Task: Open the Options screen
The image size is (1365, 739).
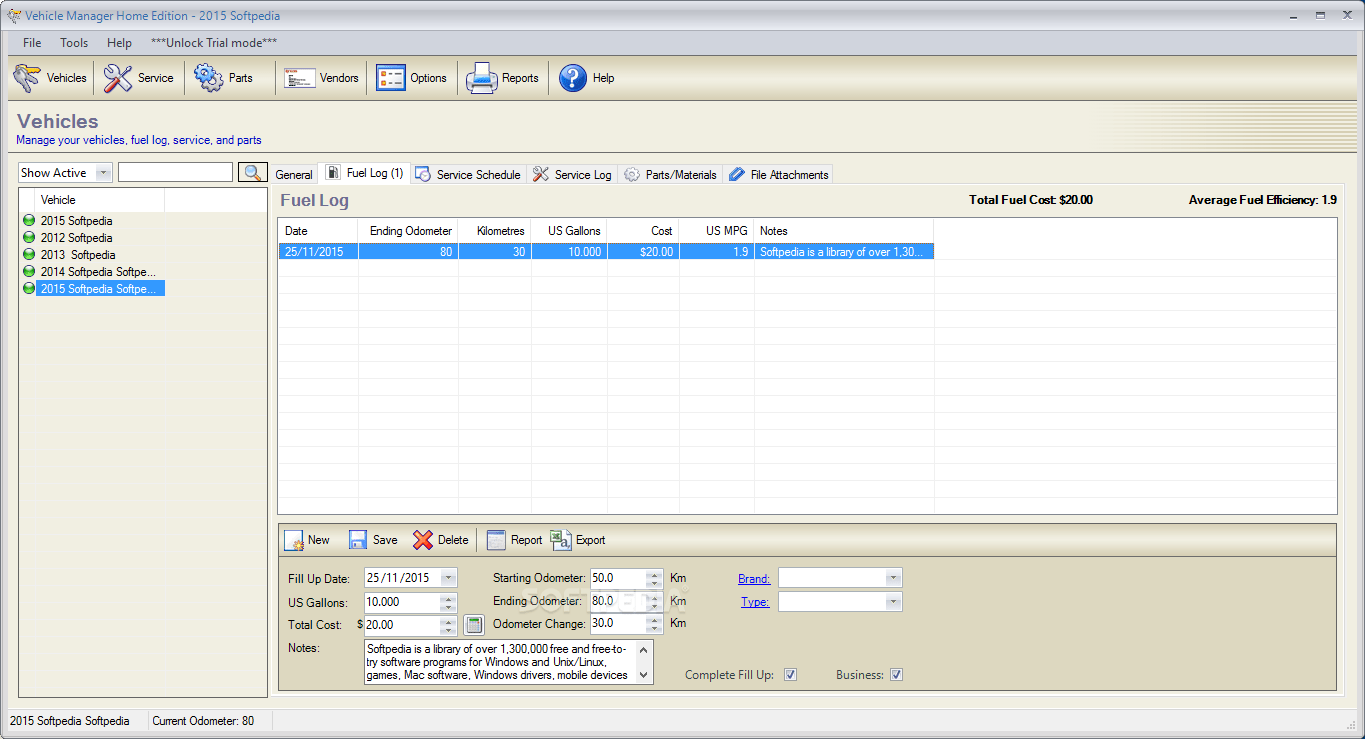Action: 412,77
